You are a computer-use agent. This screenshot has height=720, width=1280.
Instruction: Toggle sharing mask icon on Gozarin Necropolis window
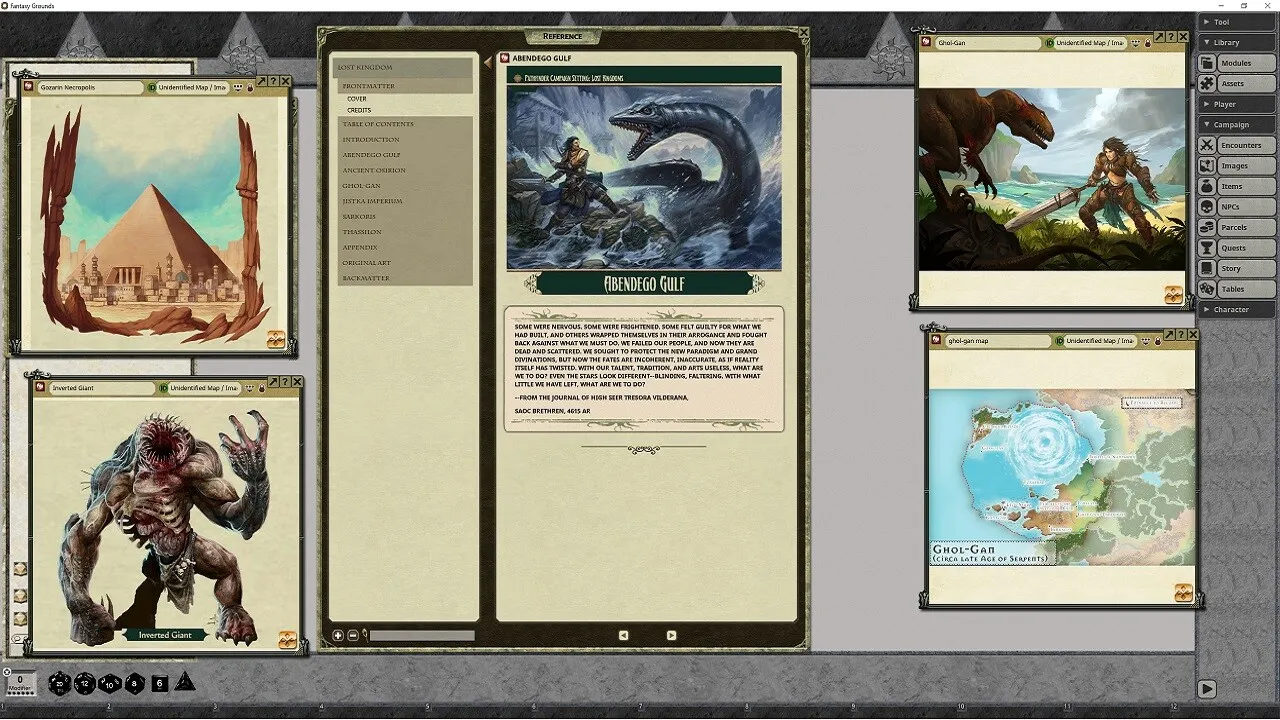(237, 87)
